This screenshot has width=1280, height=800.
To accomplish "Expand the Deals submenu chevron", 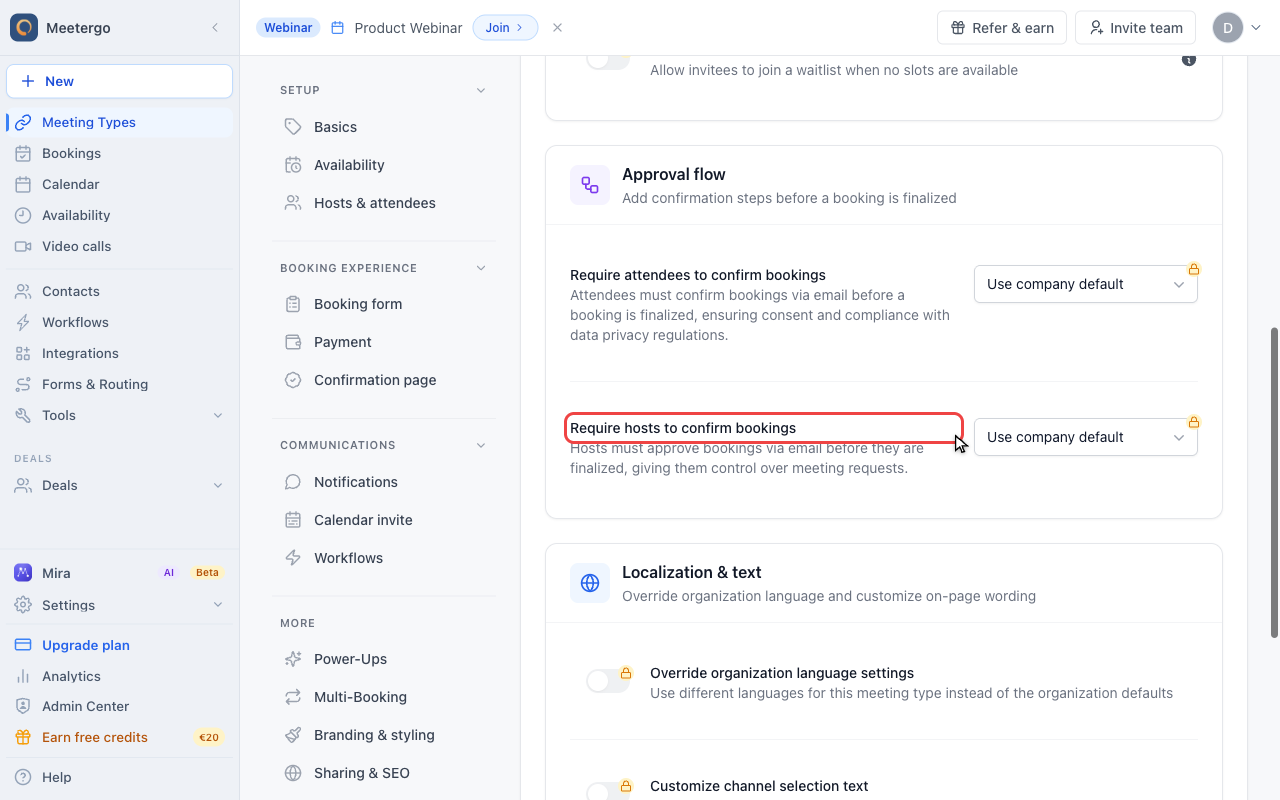I will (218, 485).
